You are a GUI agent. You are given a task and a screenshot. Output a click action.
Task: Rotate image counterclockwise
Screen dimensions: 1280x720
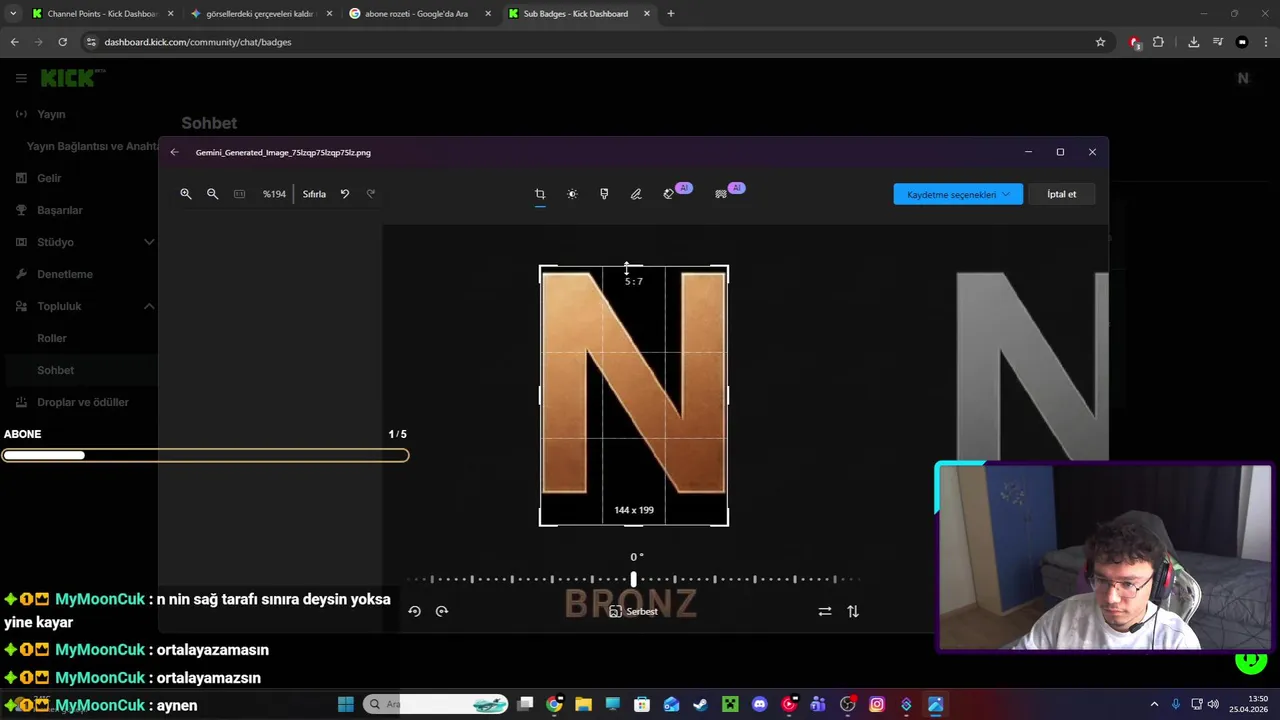click(x=415, y=611)
